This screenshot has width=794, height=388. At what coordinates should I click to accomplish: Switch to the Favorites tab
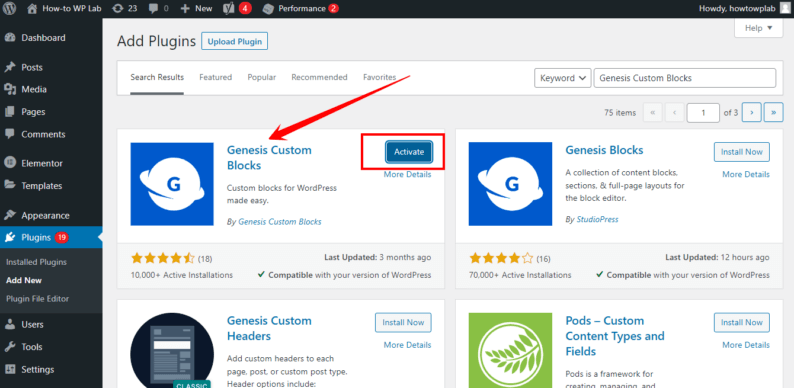point(379,77)
